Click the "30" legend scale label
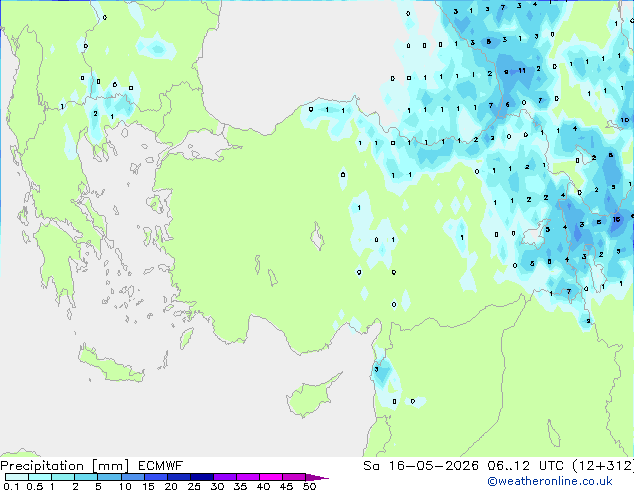This screenshot has height=490, width=634. tap(217, 486)
